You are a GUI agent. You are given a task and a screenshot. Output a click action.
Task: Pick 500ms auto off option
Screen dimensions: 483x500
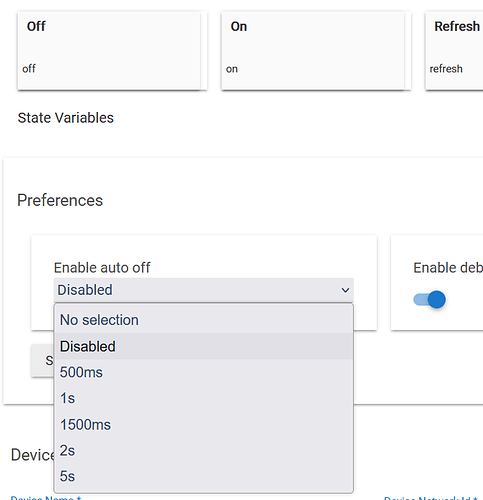(x=204, y=372)
